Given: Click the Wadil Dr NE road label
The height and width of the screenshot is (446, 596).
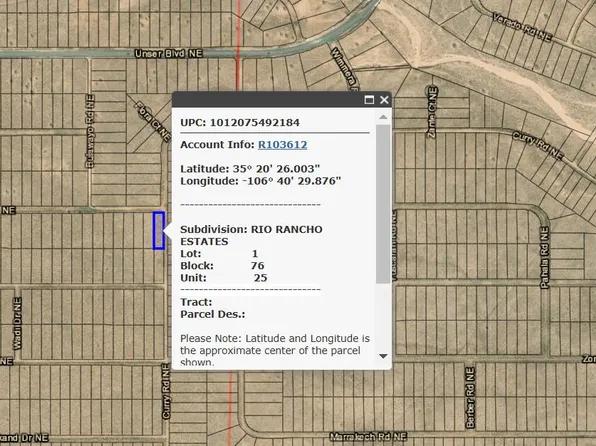Looking at the screenshot, I should (17, 324).
